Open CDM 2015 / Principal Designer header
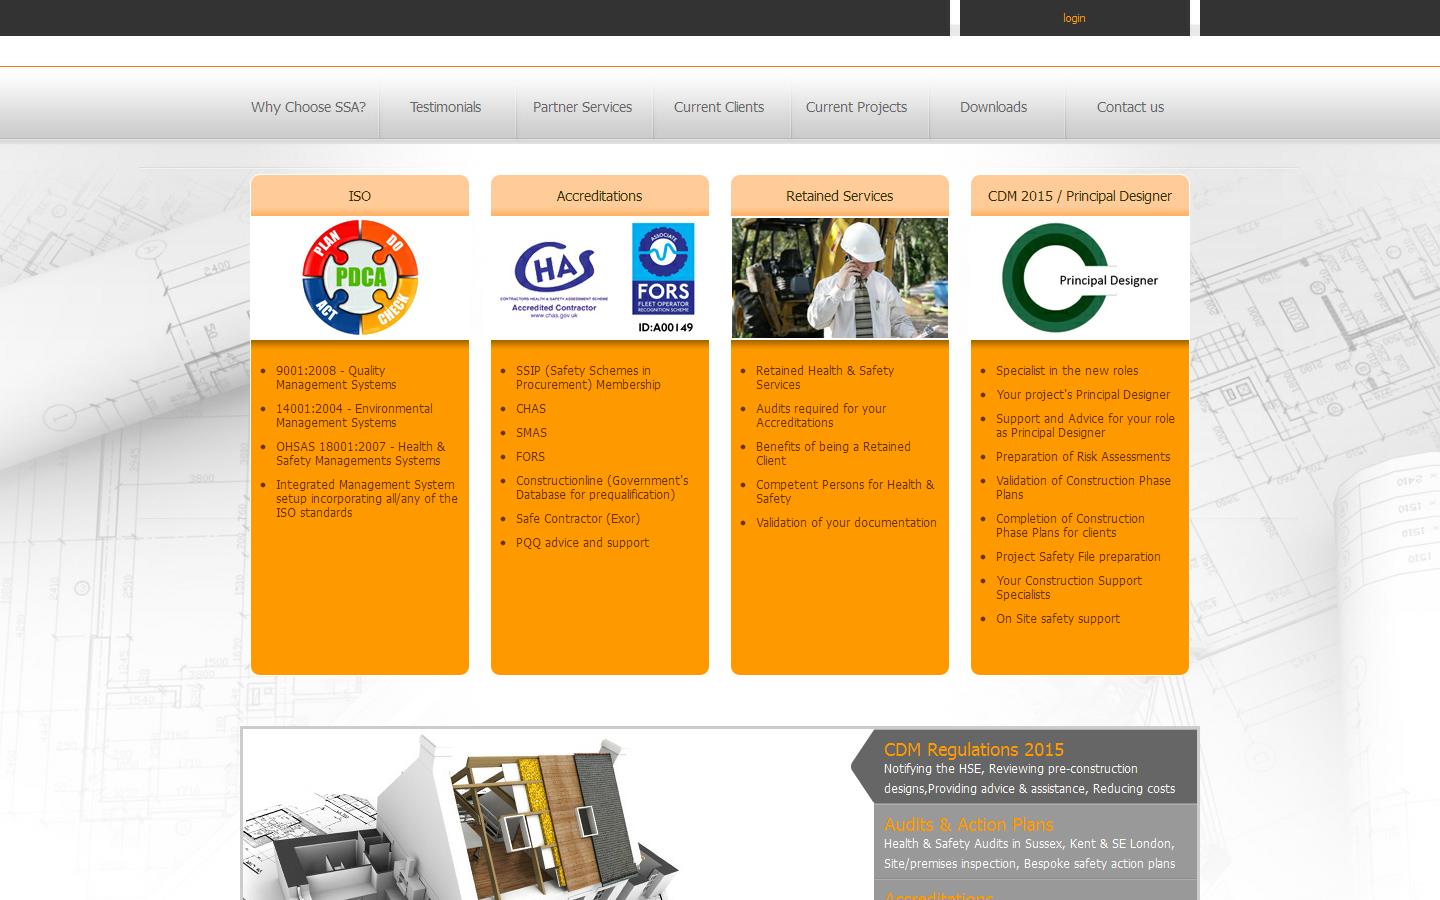The height and width of the screenshot is (900, 1440). point(1080,196)
